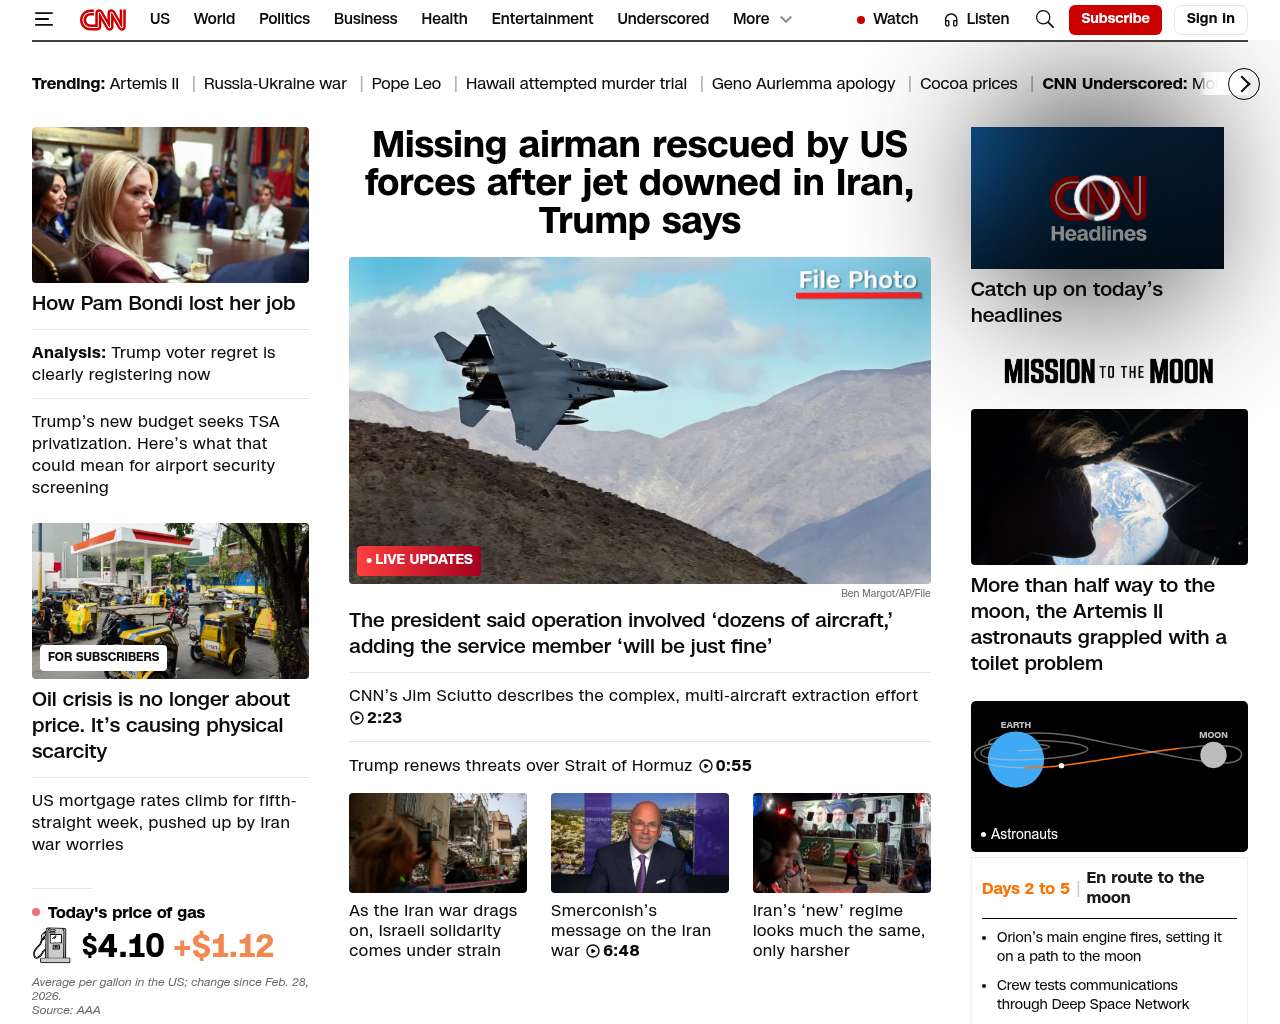Click the gas pump icon

52,945
